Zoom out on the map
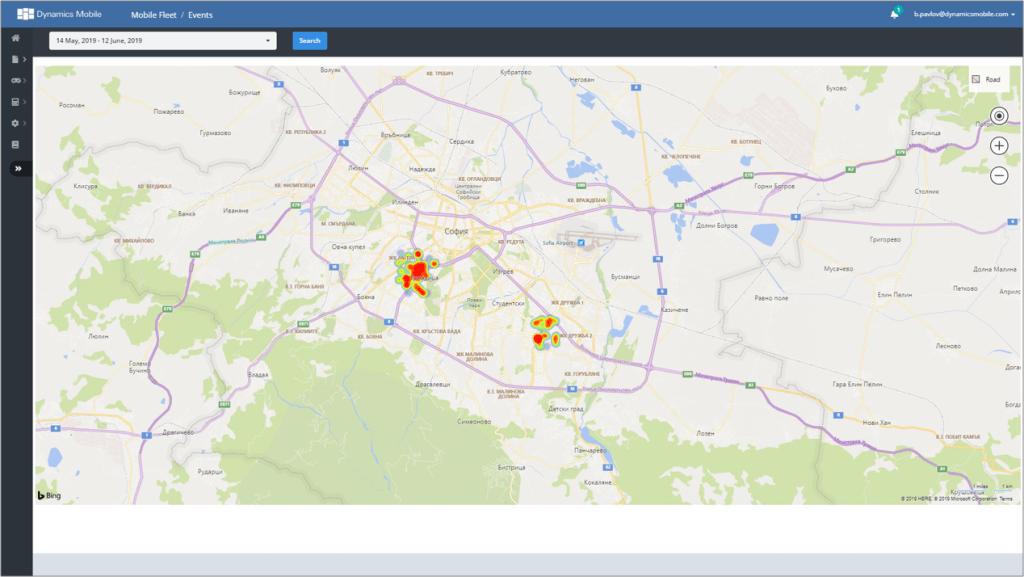Screen dimensions: 1024x577 click(x=999, y=175)
